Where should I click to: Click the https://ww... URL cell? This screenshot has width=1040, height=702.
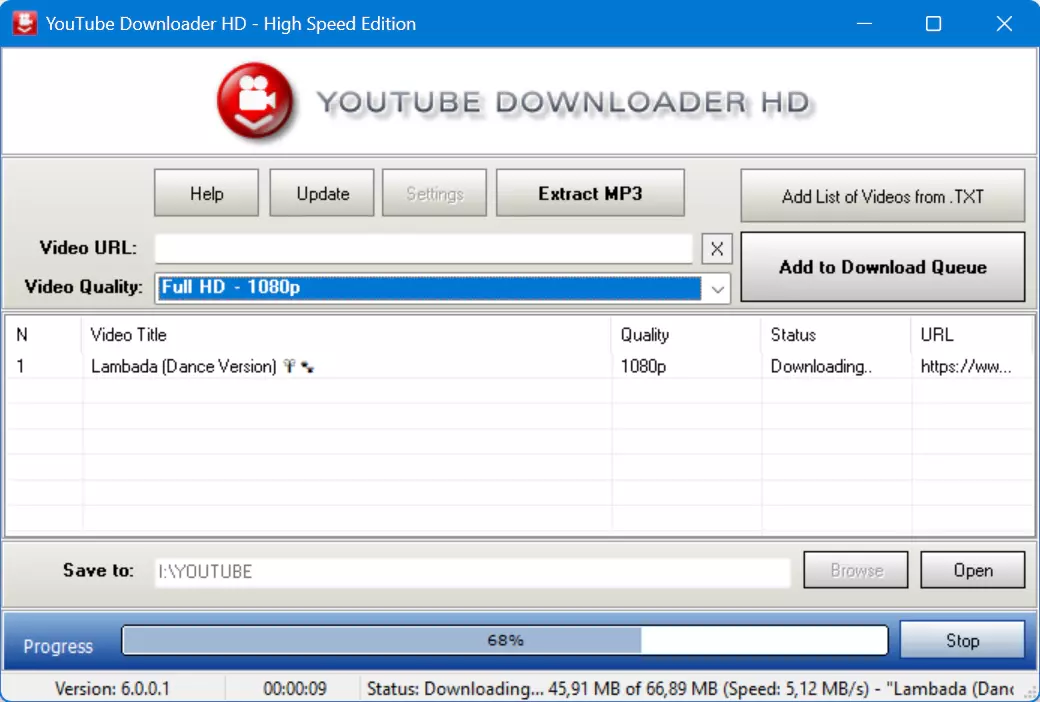coord(966,366)
